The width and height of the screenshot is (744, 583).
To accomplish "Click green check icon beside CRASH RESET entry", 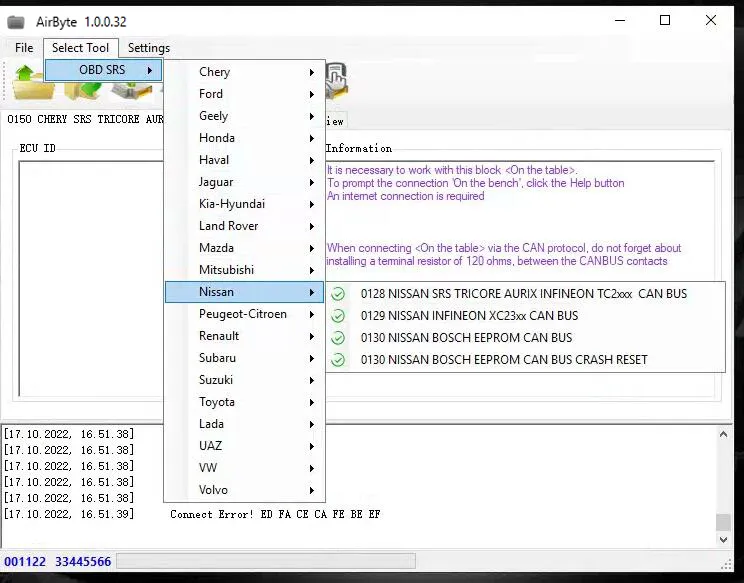I will pyautogui.click(x=338, y=360).
